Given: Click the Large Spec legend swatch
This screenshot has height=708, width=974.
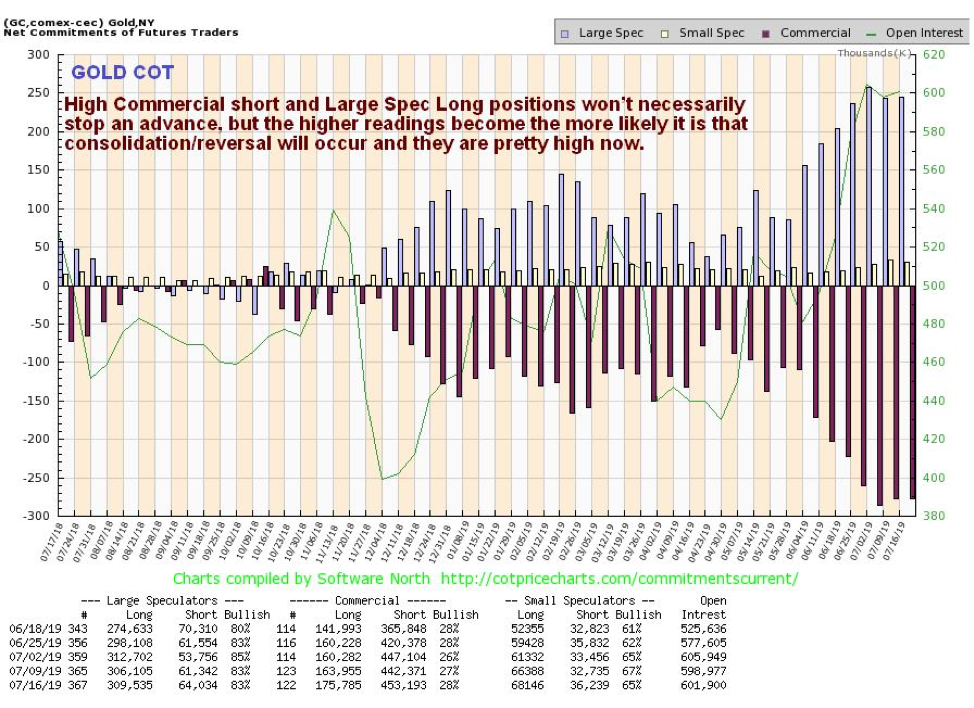Looking at the screenshot, I should 565,34.
